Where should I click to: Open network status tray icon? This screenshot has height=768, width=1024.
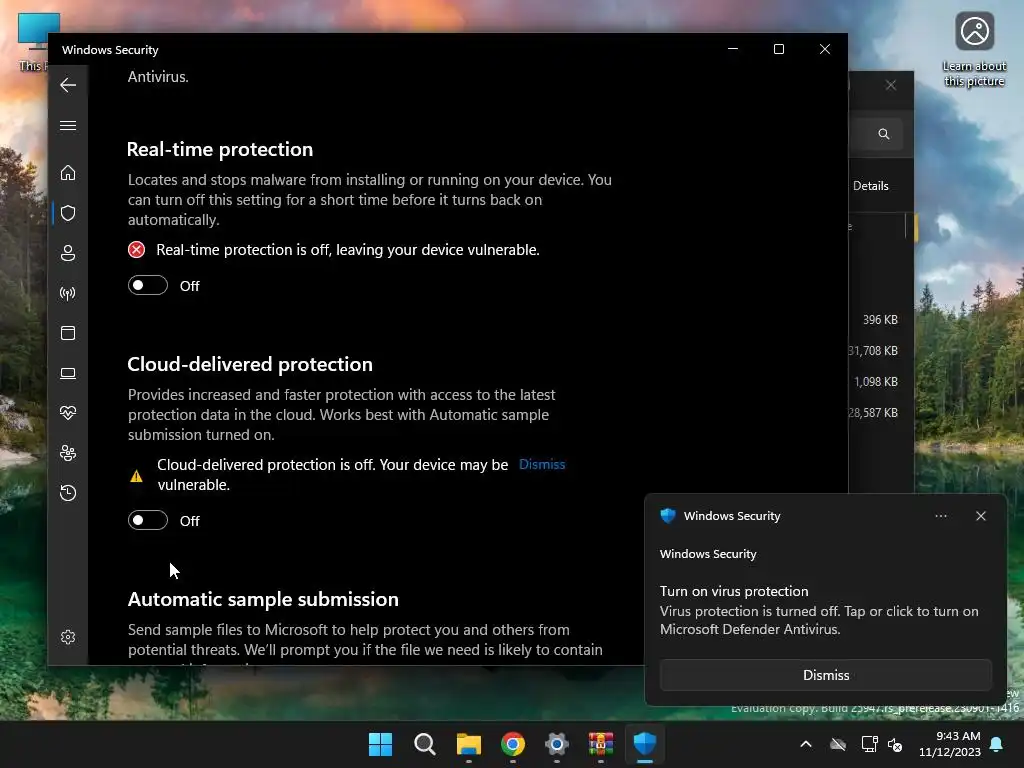pos(869,744)
